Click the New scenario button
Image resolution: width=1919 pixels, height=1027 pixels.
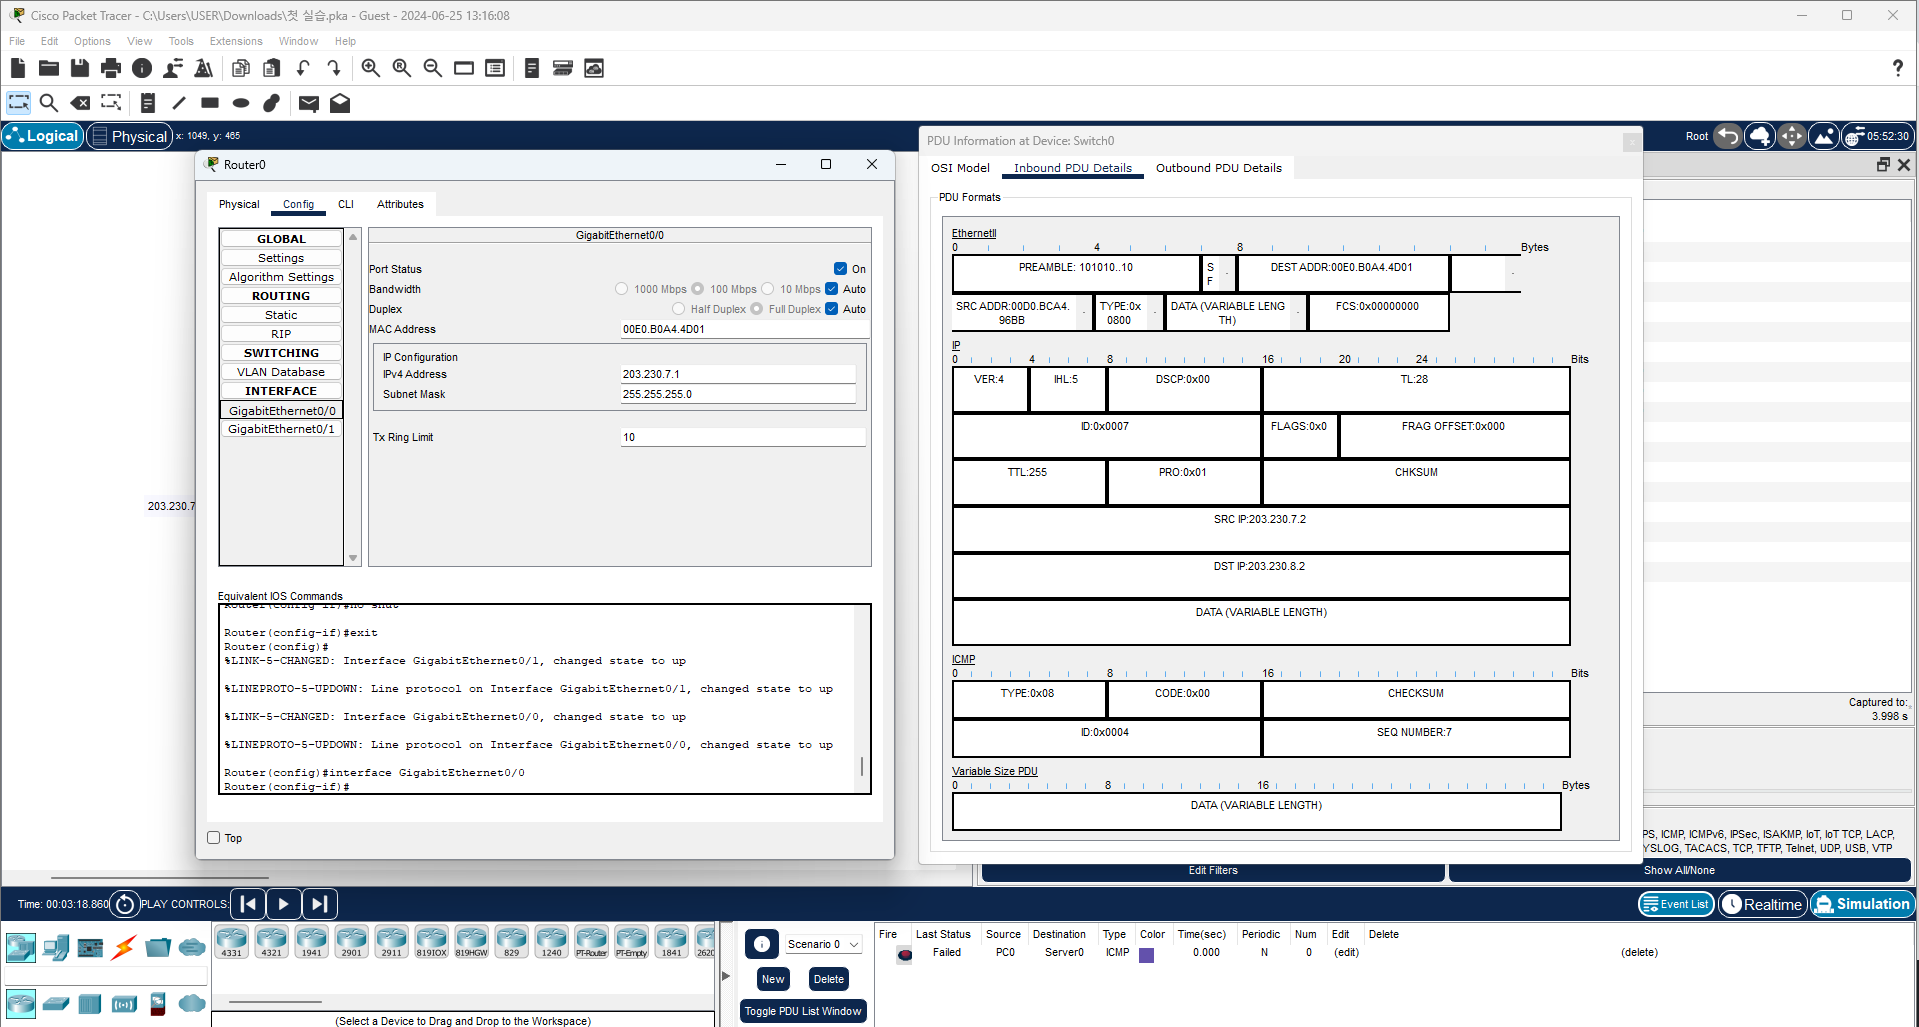(773, 979)
